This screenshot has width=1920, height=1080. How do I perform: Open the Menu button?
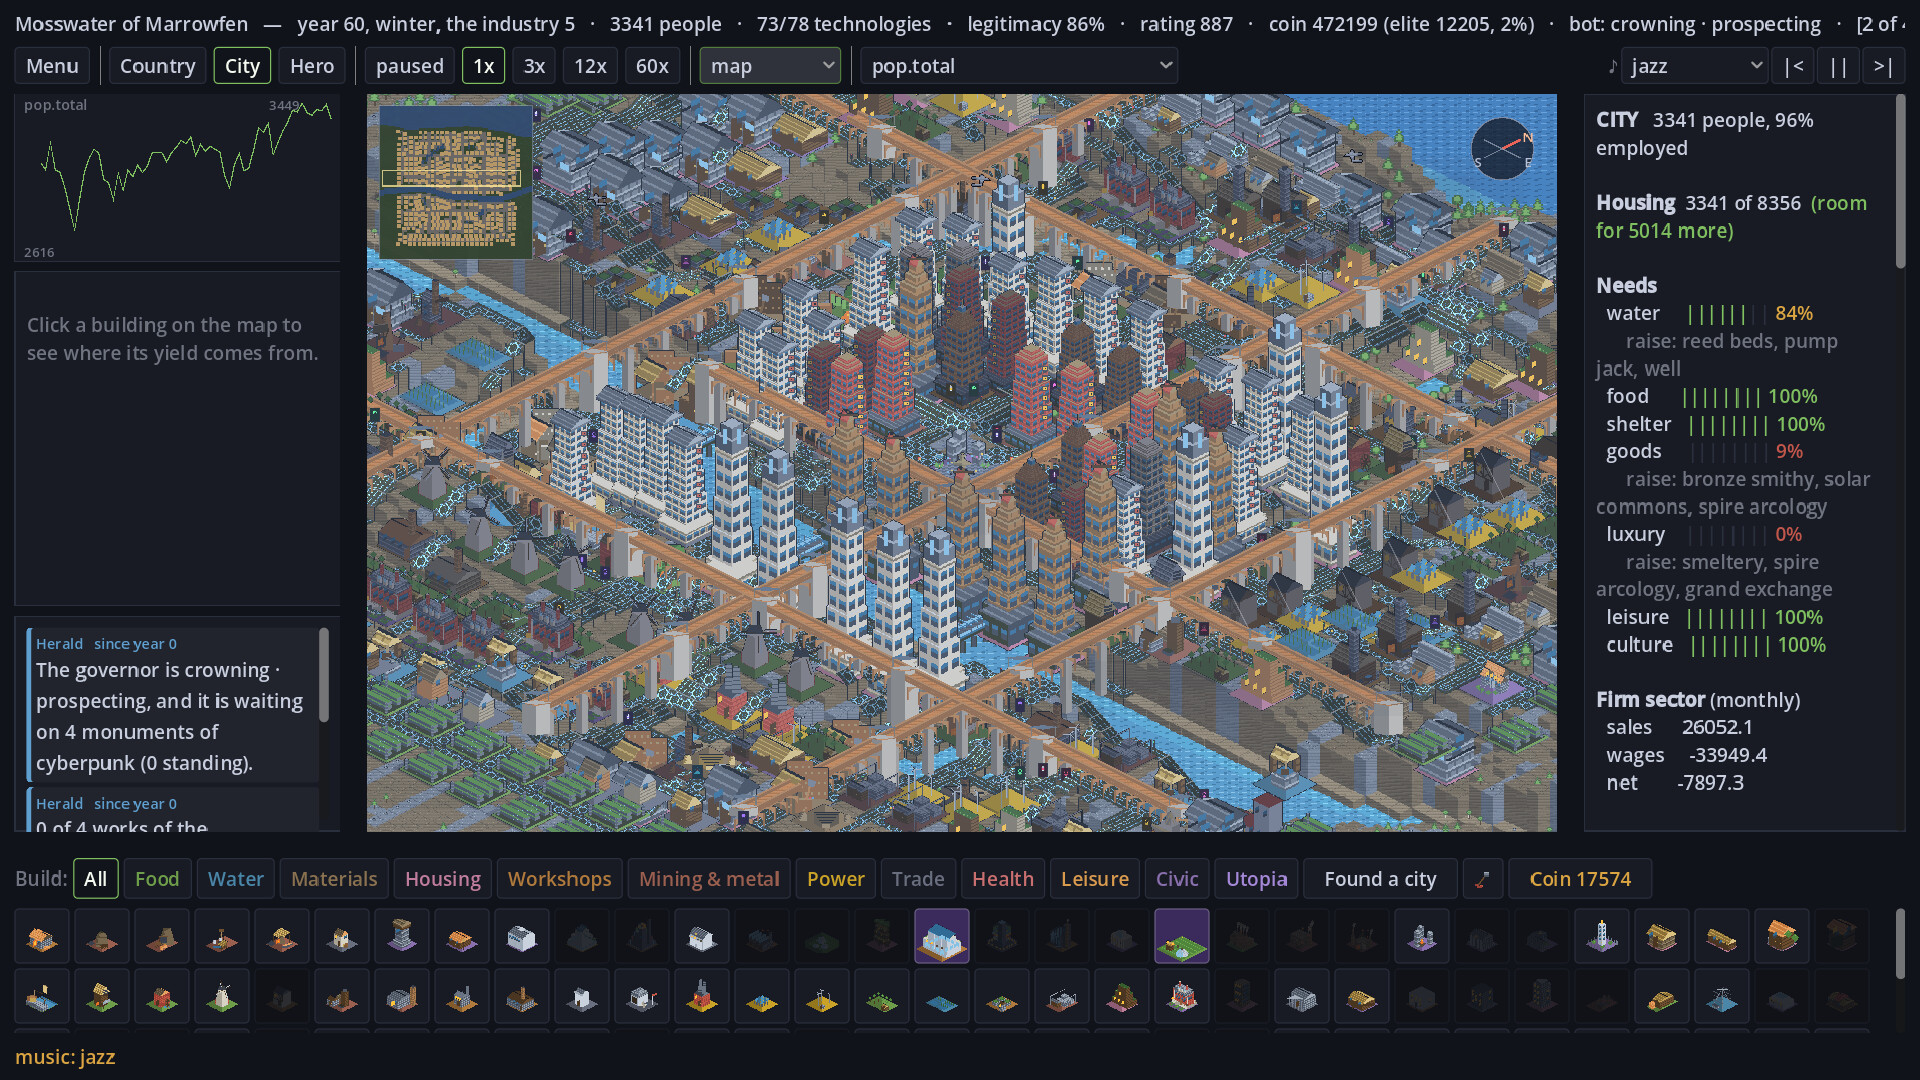[x=52, y=66]
